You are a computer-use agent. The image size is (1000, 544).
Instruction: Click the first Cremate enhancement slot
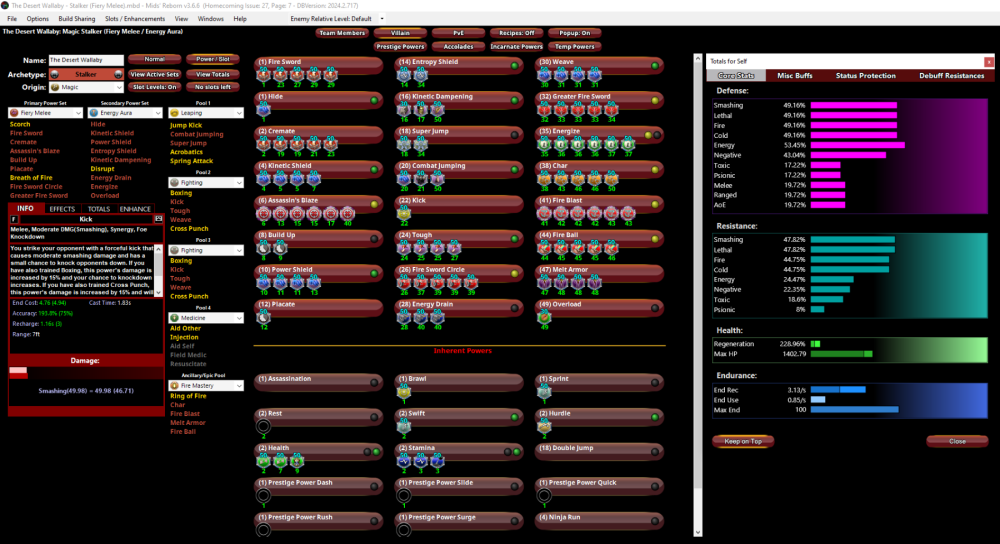coord(263,143)
